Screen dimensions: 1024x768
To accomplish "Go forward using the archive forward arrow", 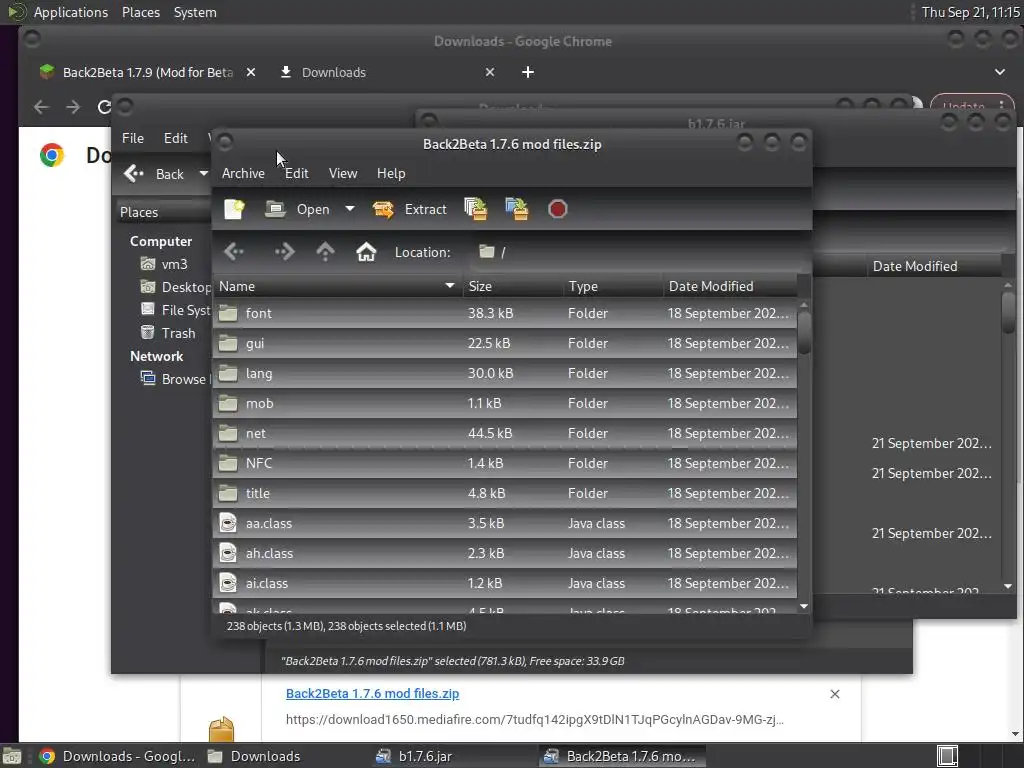I will (x=284, y=251).
